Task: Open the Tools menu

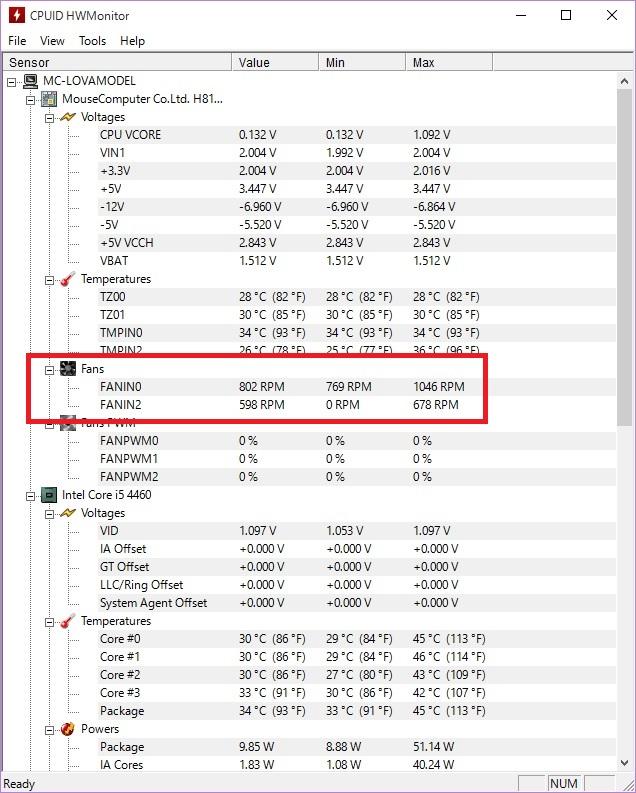Action: [x=92, y=41]
